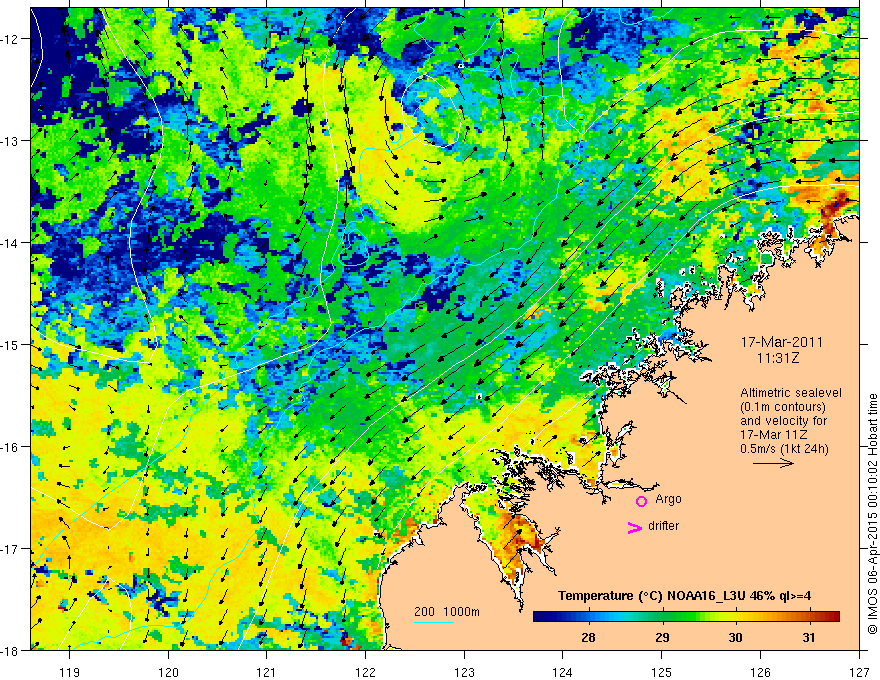Click the '124' longitude axis label
This screenshot has width=880, height=680.
pos(563,672)
